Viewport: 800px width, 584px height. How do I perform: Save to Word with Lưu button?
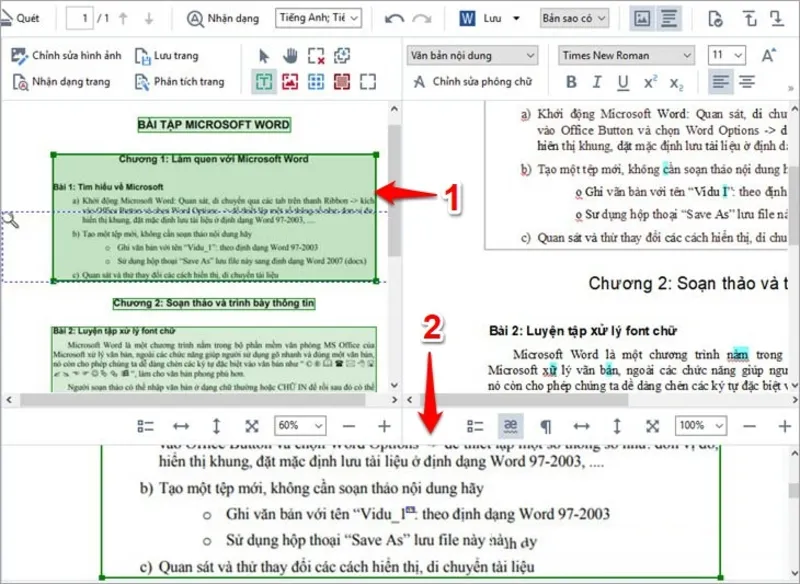[x=481, y=18]
